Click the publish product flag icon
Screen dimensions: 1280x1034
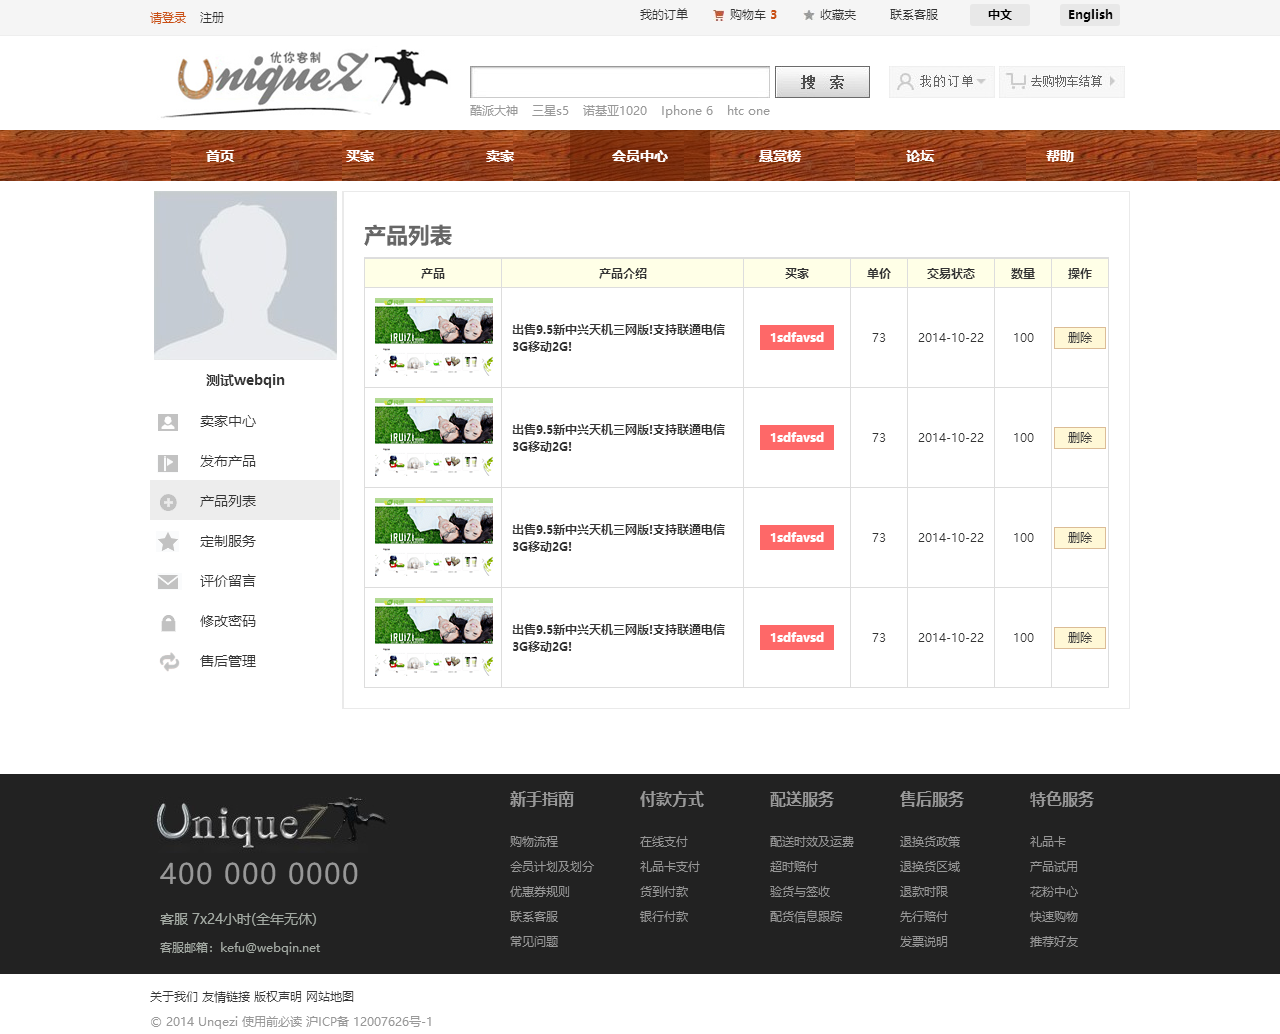168,462
